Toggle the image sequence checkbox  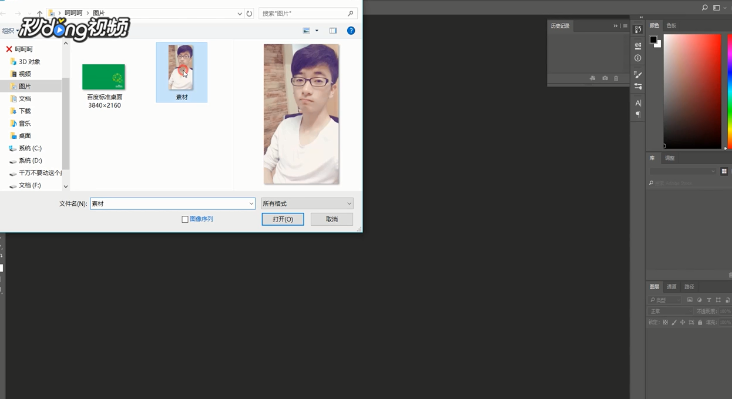tap(185, 219)
